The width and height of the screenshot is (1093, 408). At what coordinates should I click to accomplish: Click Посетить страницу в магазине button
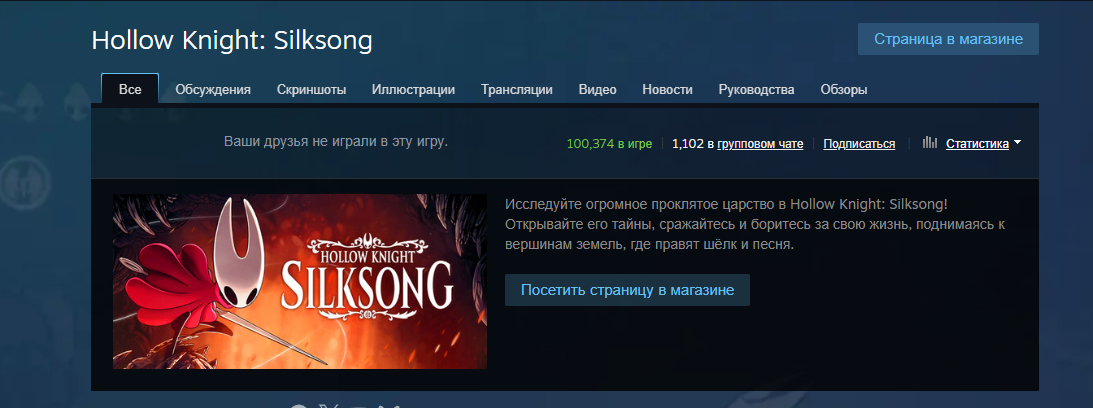tap(627, 290)
